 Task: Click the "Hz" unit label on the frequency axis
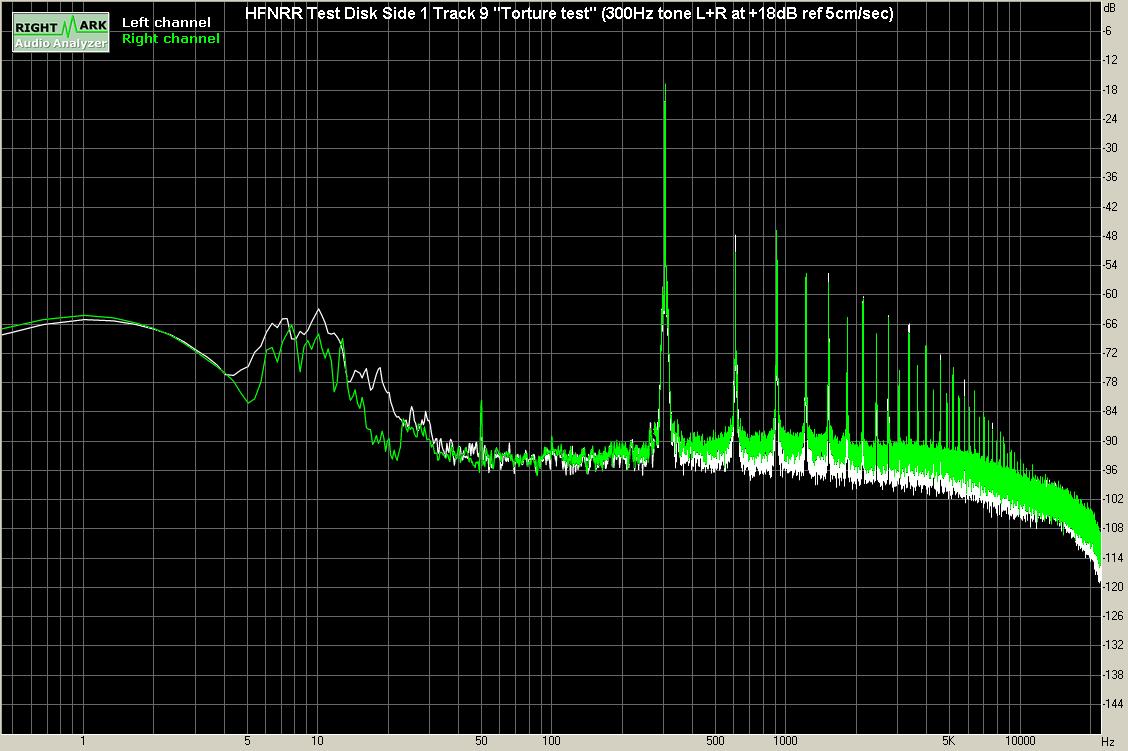(1108, 741)
